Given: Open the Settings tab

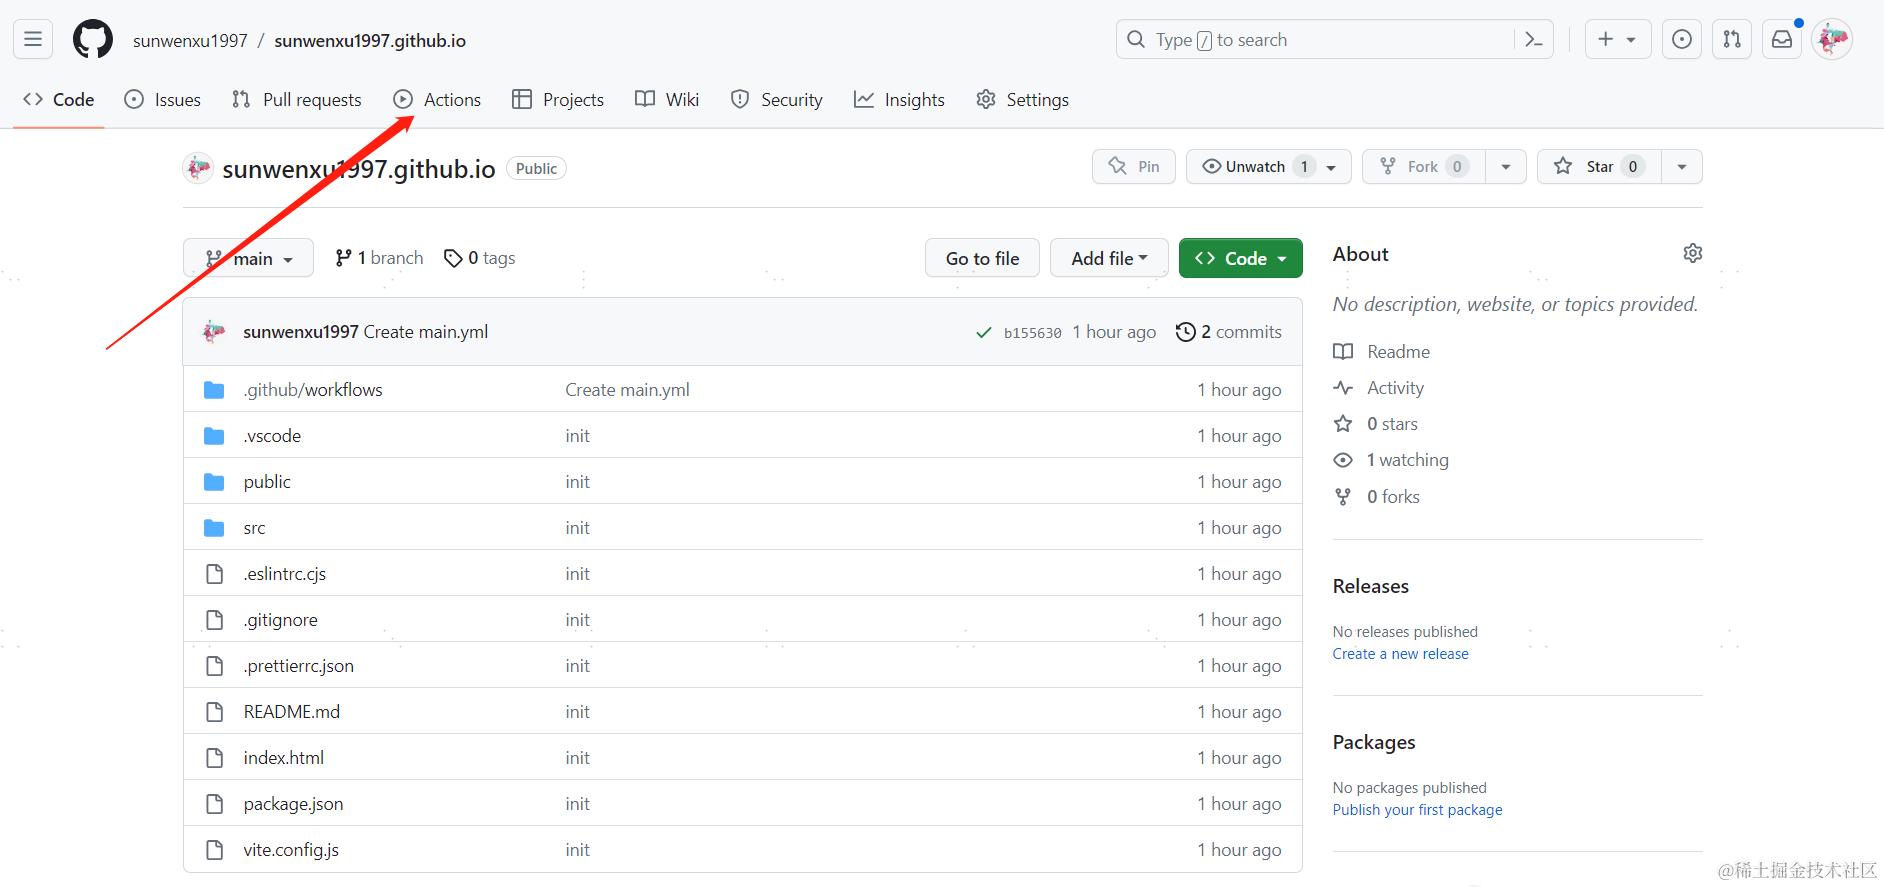Looking at the screenshot, I should click(x=1023, y=100).
